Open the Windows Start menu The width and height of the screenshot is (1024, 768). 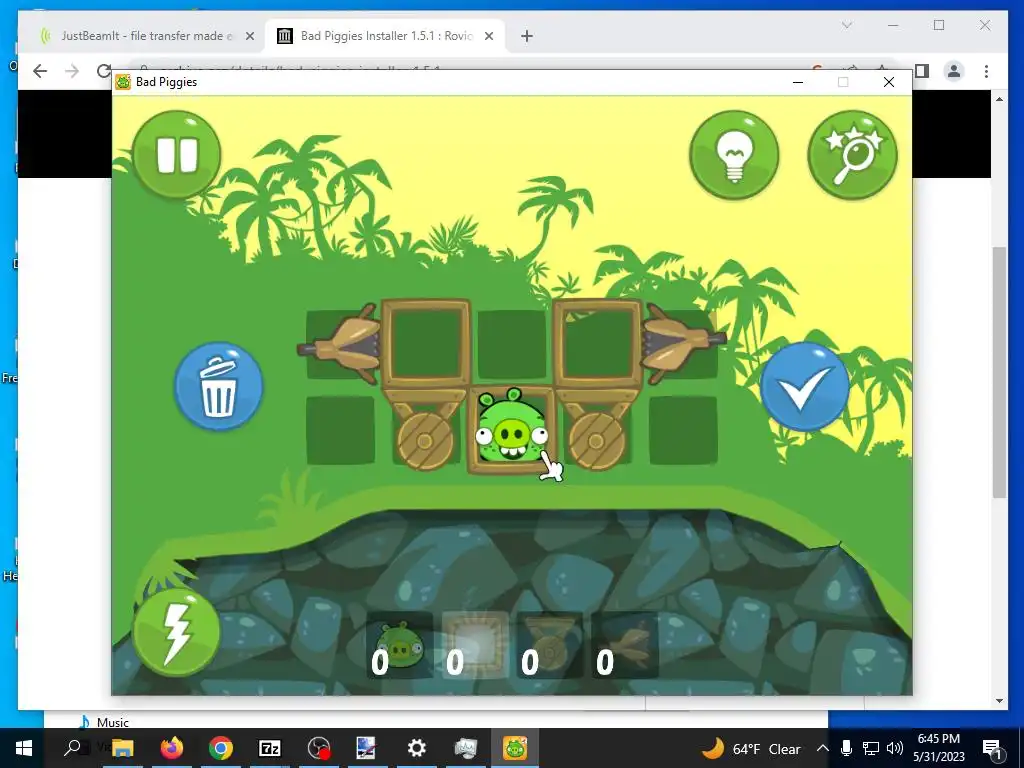point(24,748)
